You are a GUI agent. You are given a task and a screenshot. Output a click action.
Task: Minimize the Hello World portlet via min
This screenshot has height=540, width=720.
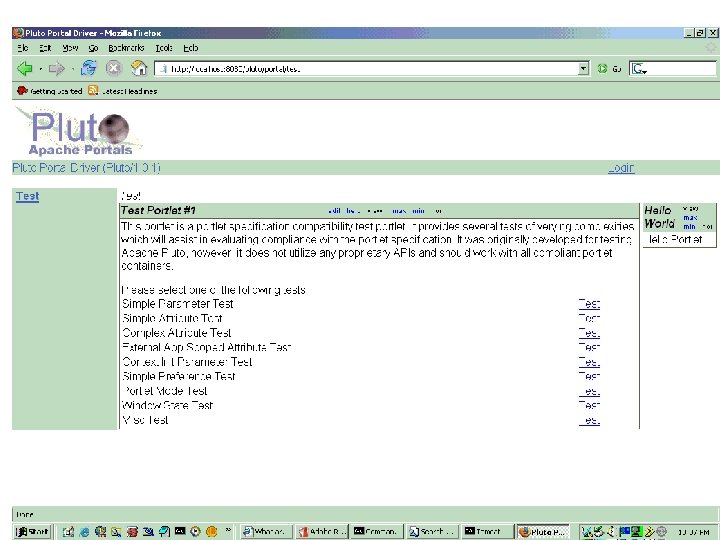(x=689, y=226)
